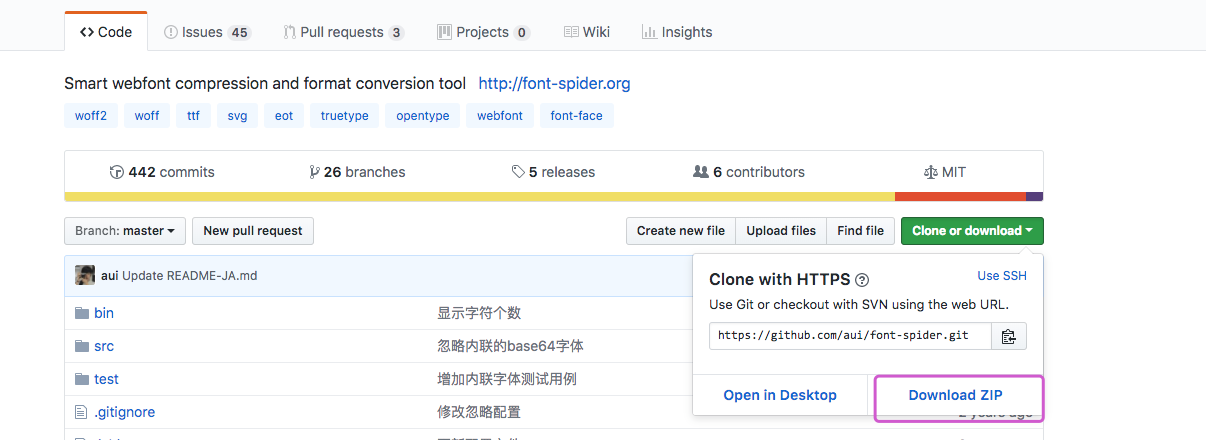Image resolution: width=1206 pixels, height=440 pixels.
Task: Select the truetype topic tag
Action: 345,116
